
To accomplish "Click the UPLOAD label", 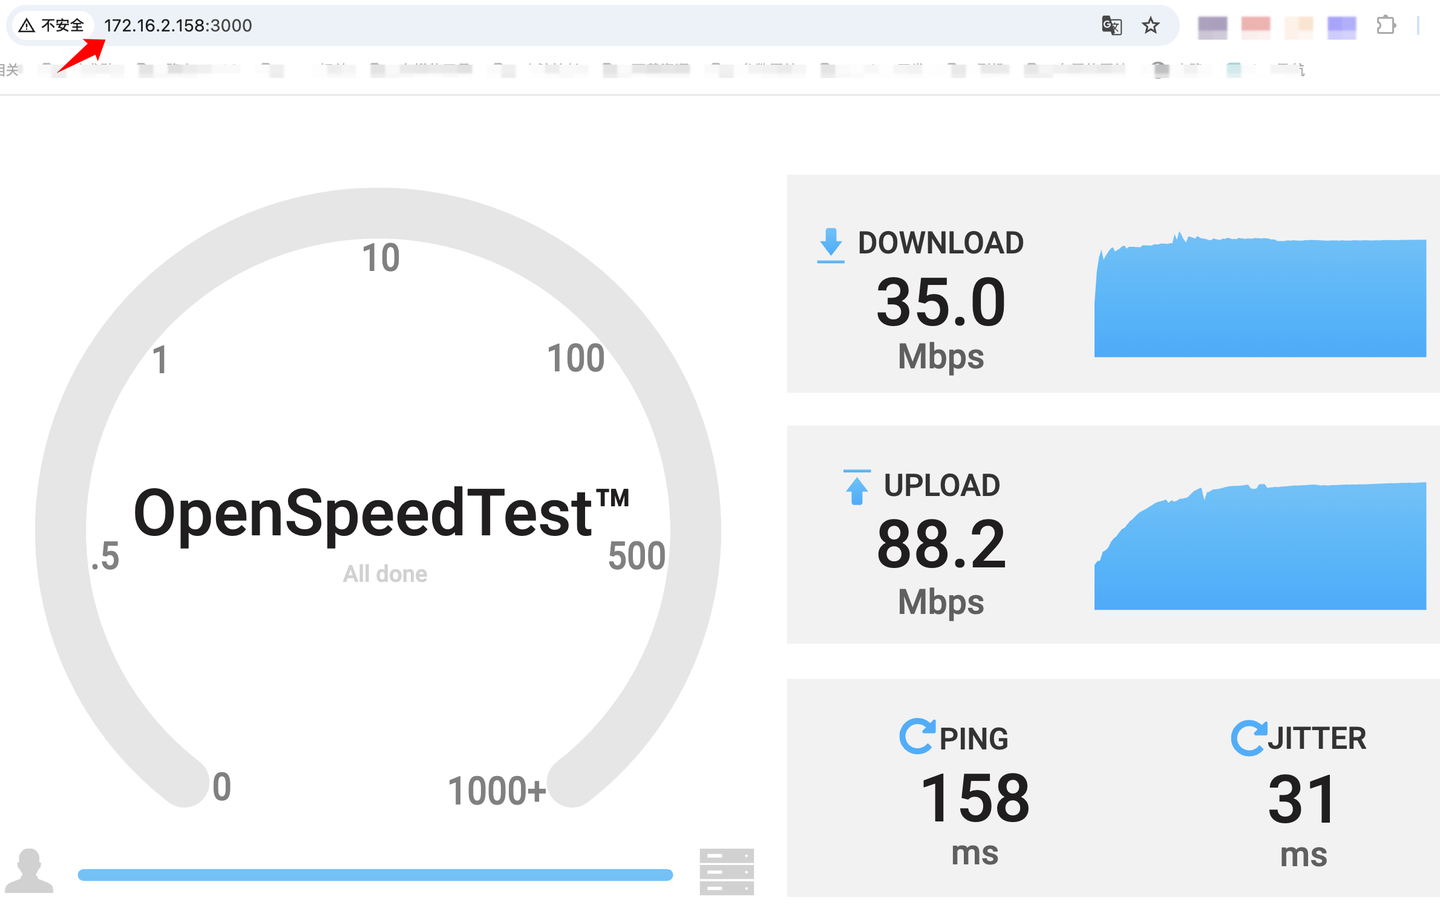I will click(x=942, y=486).
